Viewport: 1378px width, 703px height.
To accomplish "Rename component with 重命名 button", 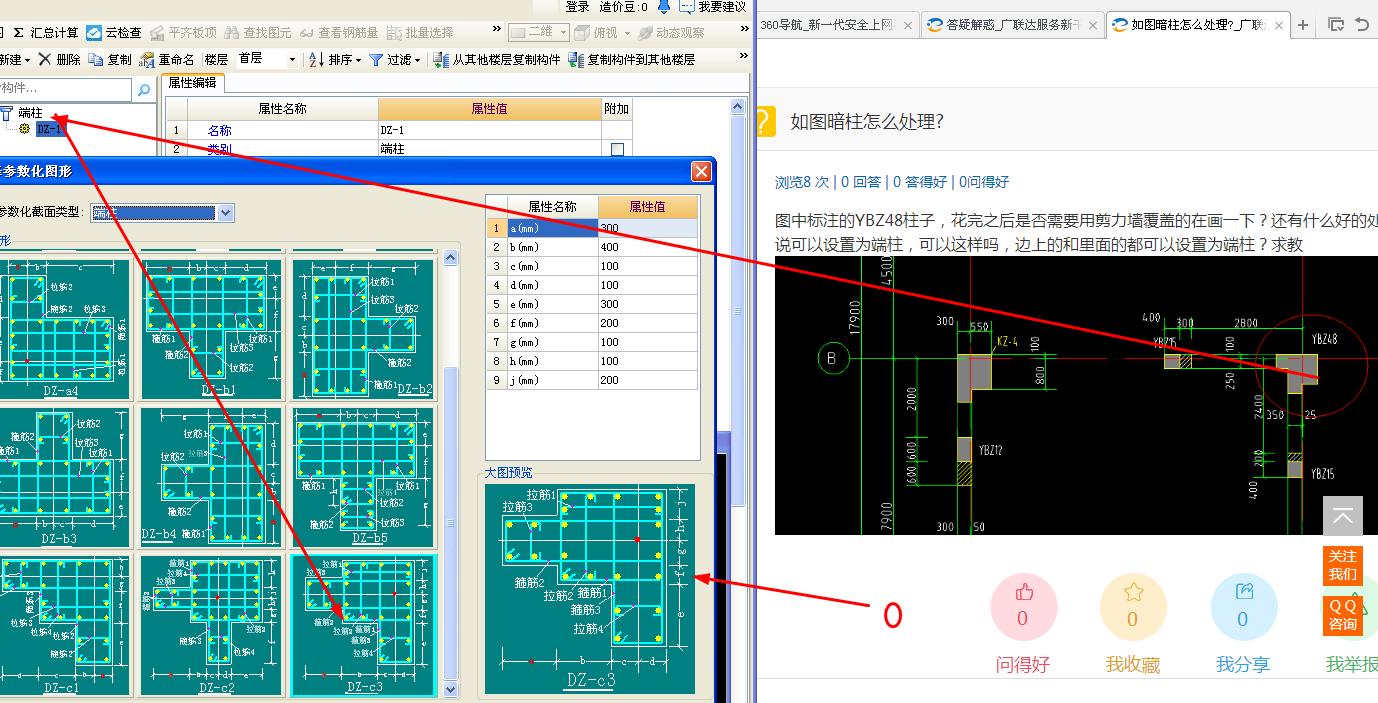I will click(x=167, y=60).
